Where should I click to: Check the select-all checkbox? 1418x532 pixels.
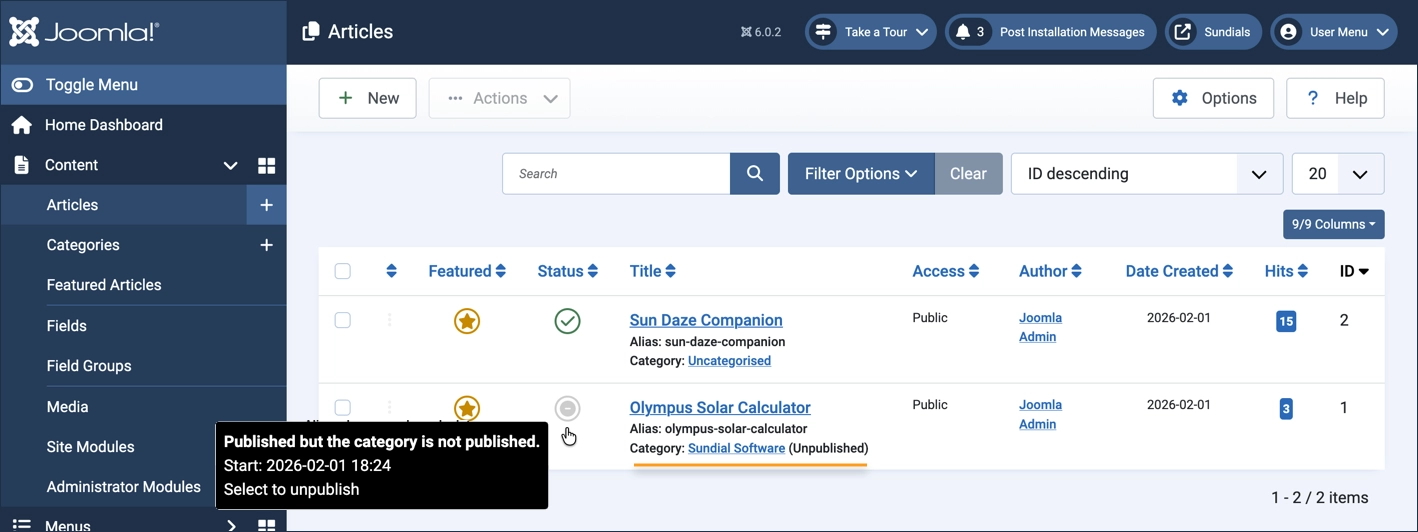tap(342, 271)
